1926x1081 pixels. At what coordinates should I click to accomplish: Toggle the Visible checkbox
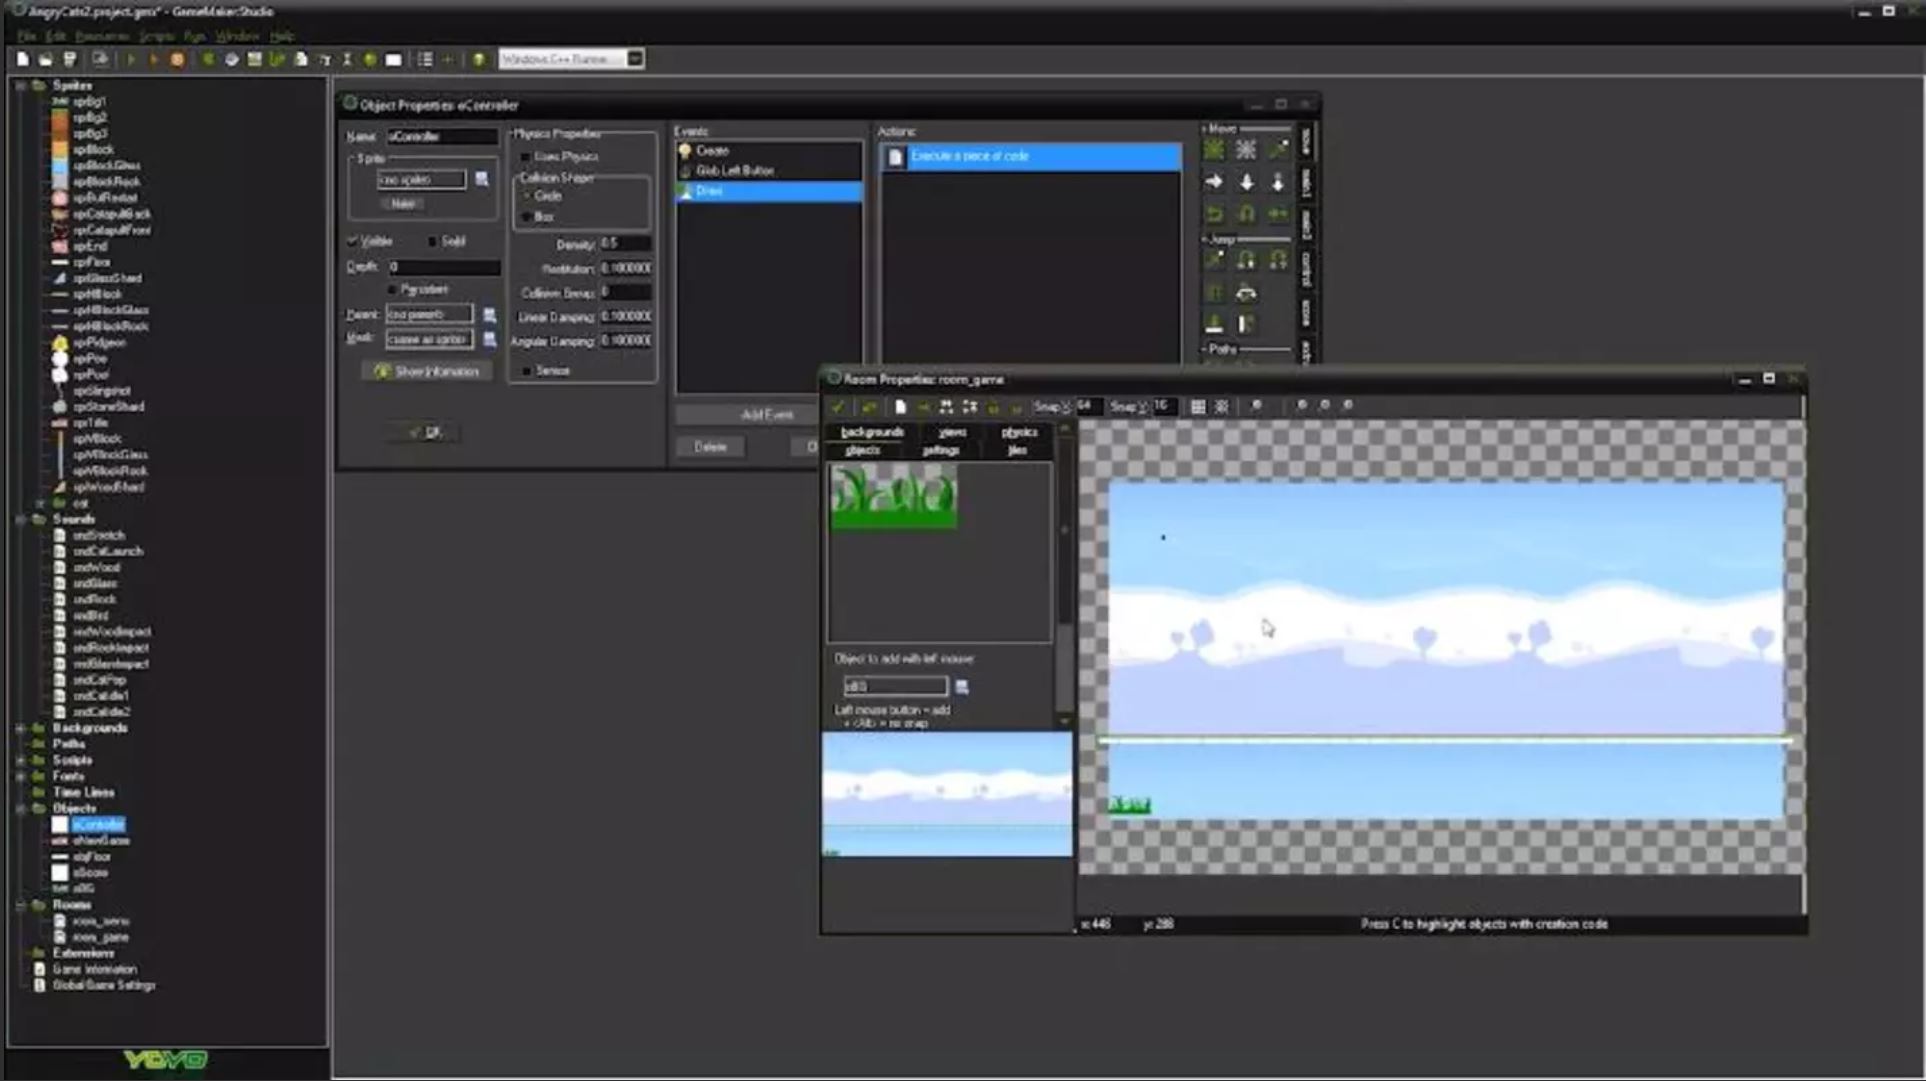coord(353,241)
